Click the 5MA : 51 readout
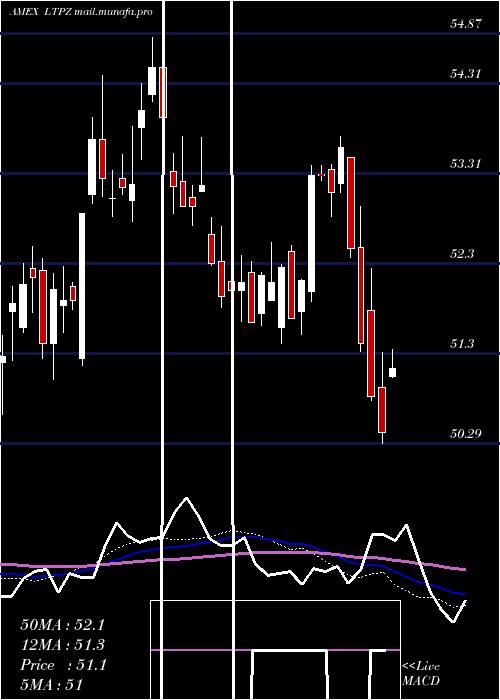The width and height of the screenshot is (500, 700). pyautogui.click(x=52, y=685)
